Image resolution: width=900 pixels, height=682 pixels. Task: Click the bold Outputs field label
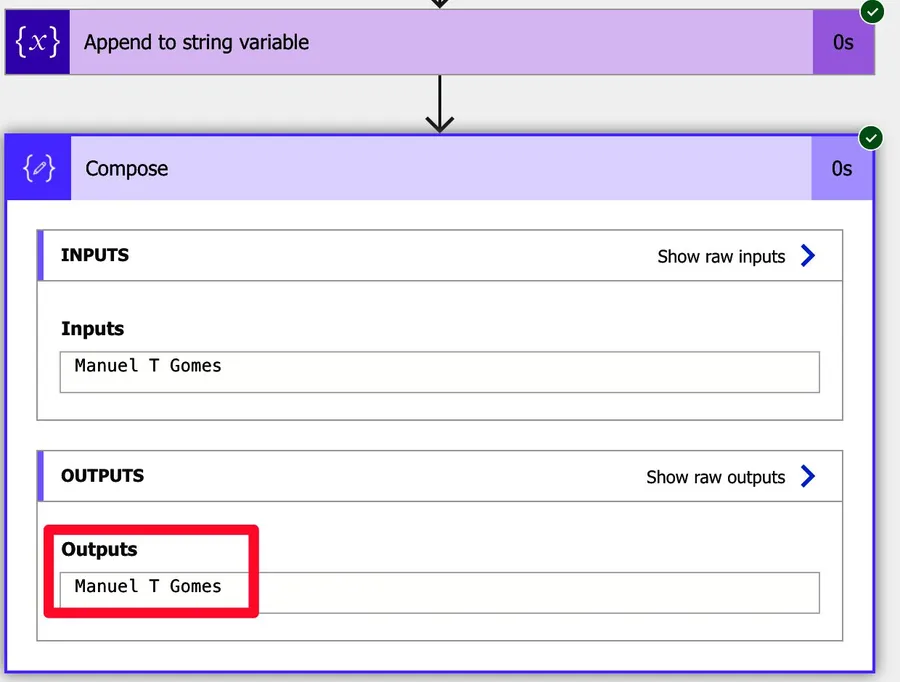pyautogui.click(x=99, y=549)
